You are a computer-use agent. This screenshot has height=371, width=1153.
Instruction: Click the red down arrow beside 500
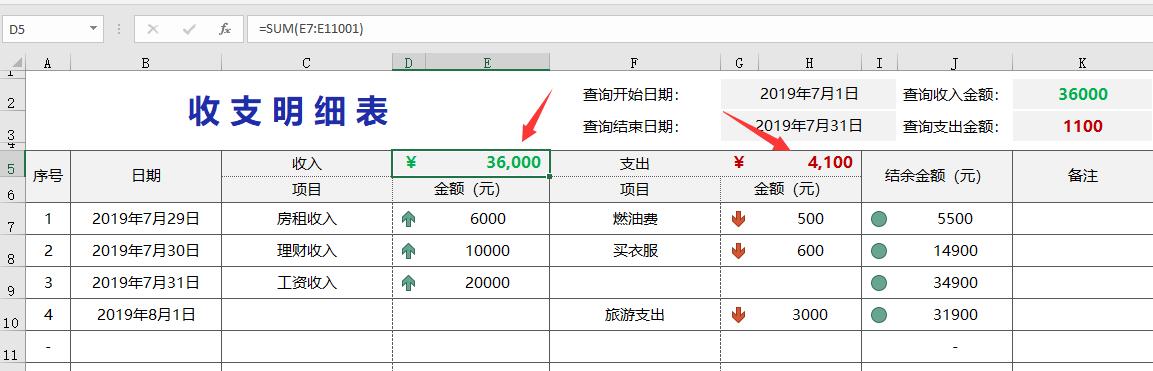(x=738, y=219)
